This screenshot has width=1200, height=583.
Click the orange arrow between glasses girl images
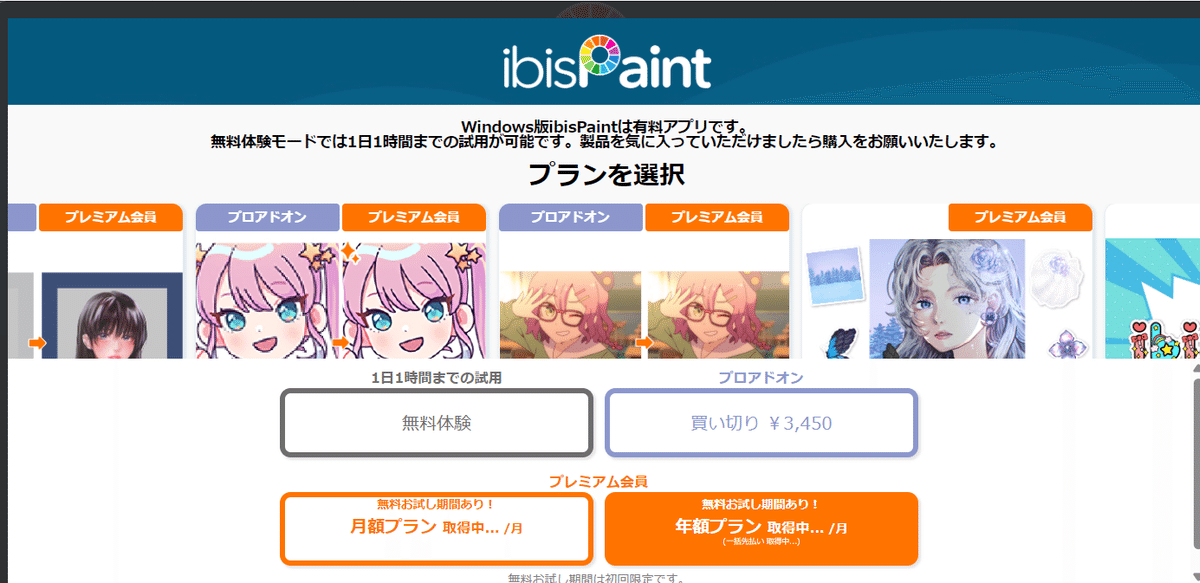pyautogui.click(x=644, y=343)
